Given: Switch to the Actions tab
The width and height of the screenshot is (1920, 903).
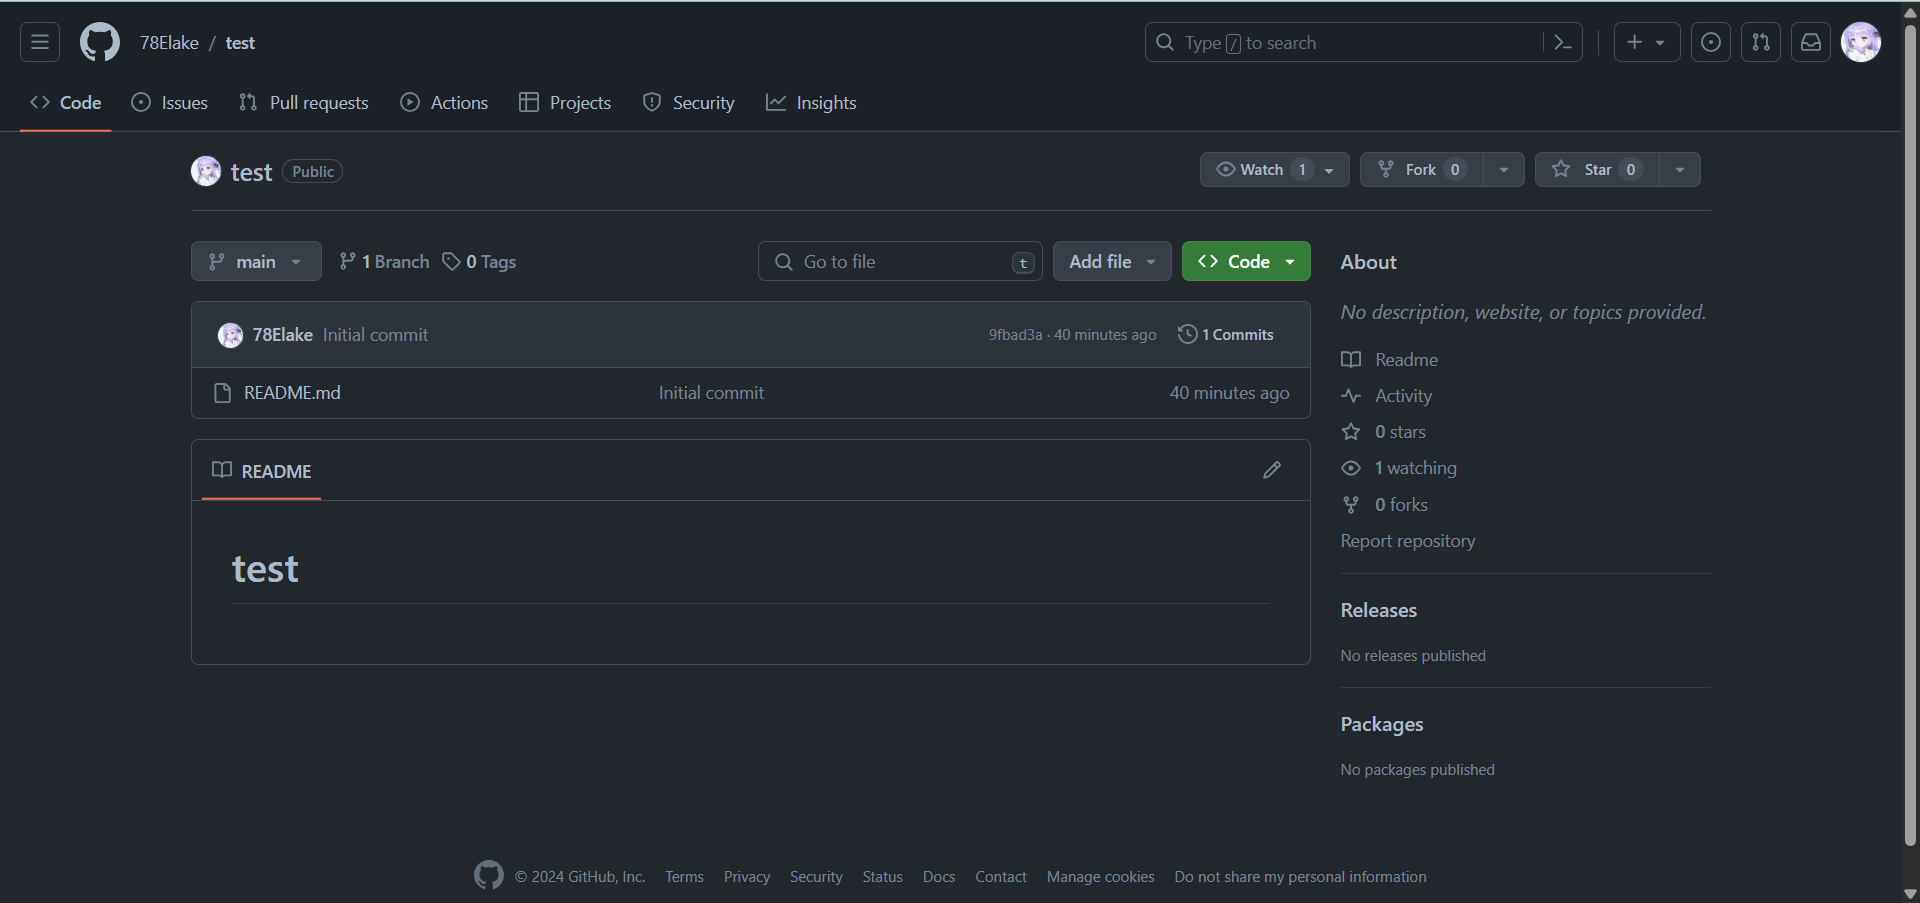Looking at the screenshot, I should (x=445, y=103).
